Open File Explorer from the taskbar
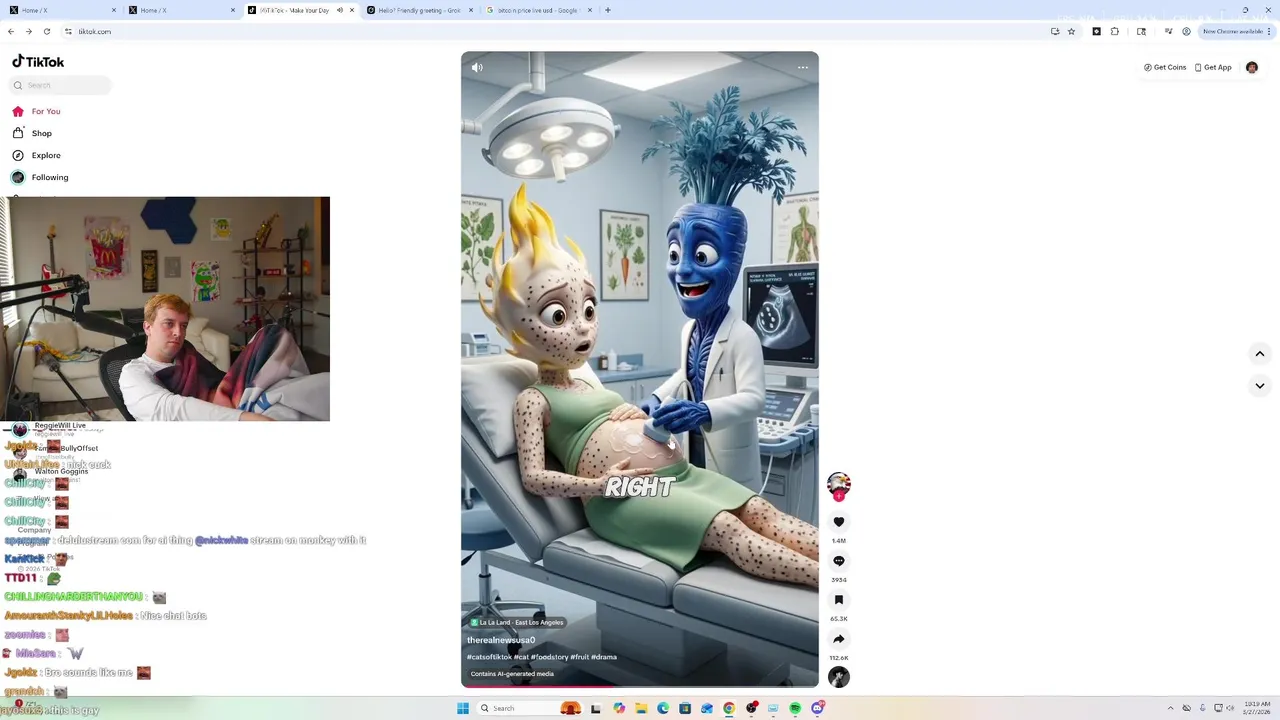Viewport: 1280px width, 720px height. [641, 708]
